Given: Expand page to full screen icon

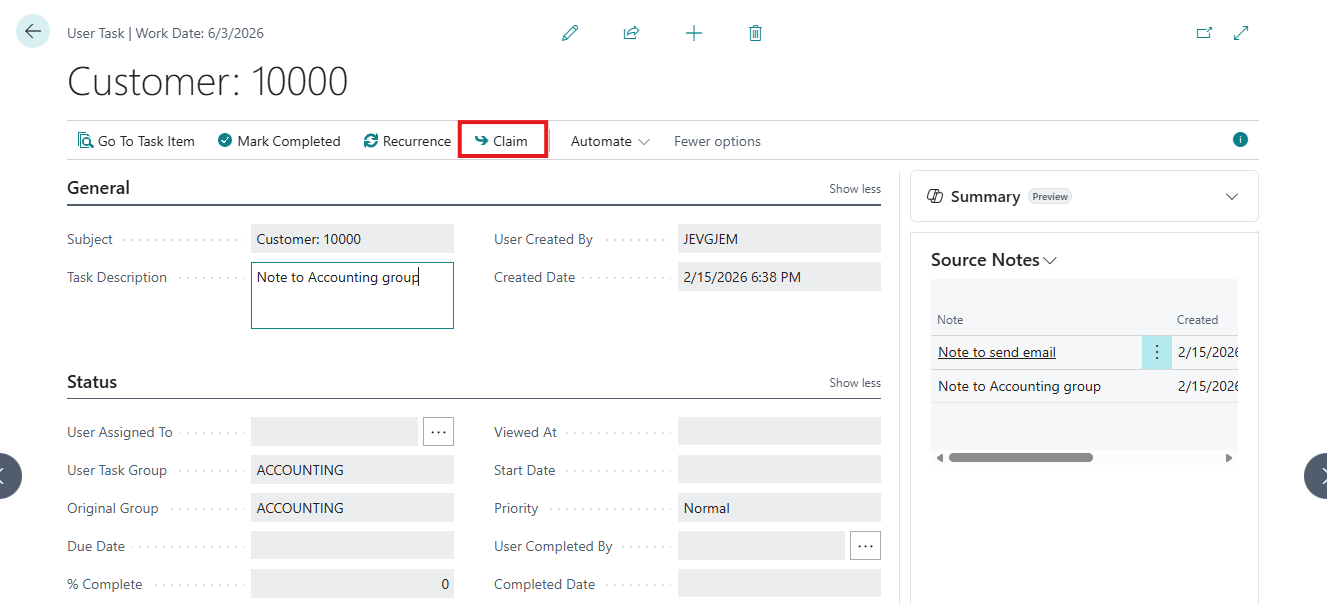Looking at the screenshot, I should pos(1241,33).
